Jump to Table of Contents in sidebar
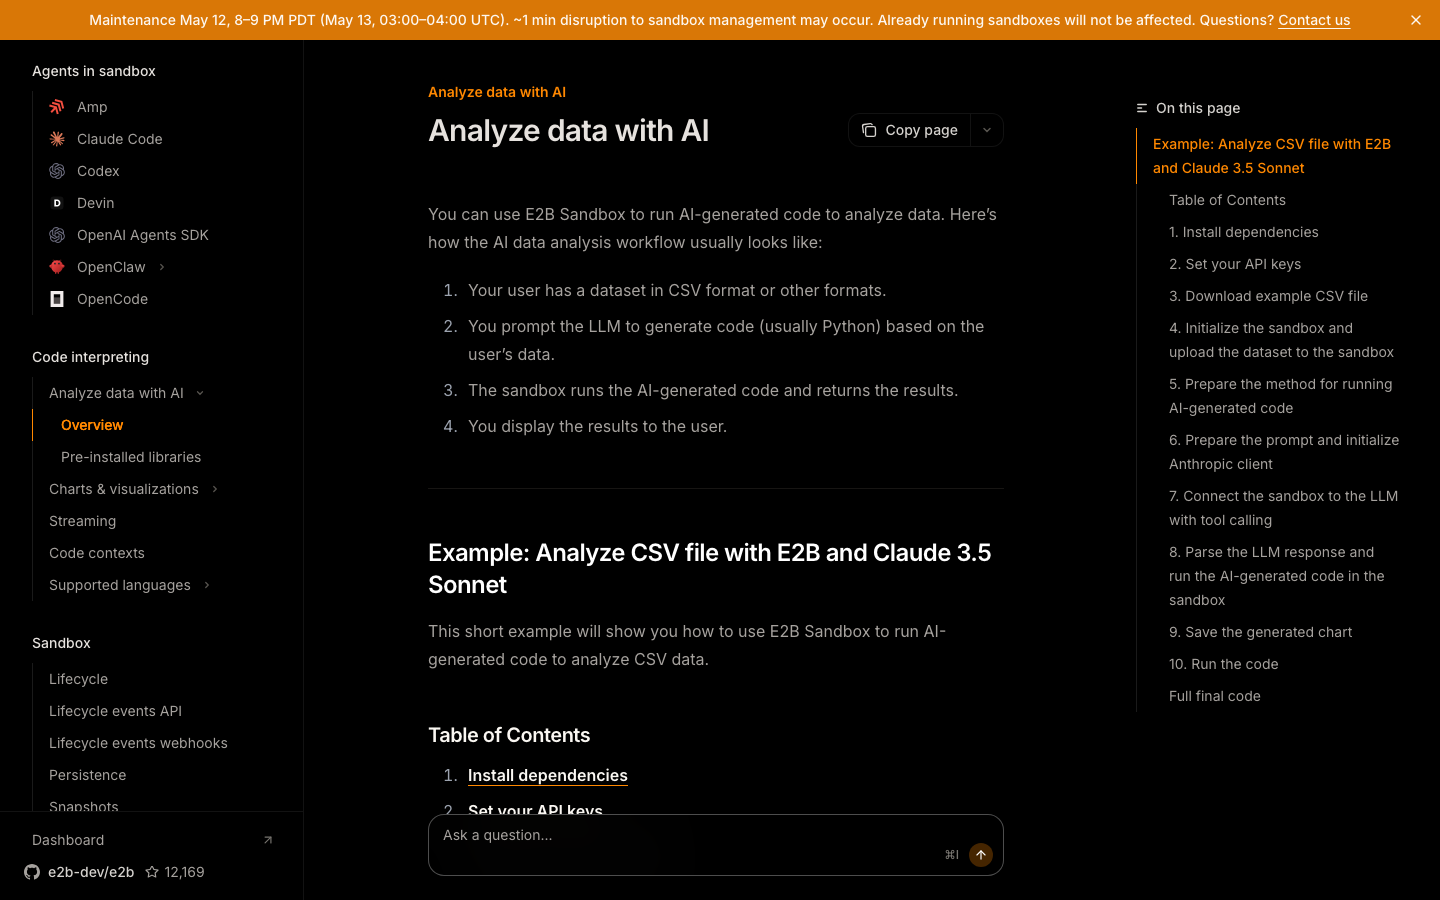Image resolution: width=1440 pixels, height=900 pixels. tap(1227, 200)
